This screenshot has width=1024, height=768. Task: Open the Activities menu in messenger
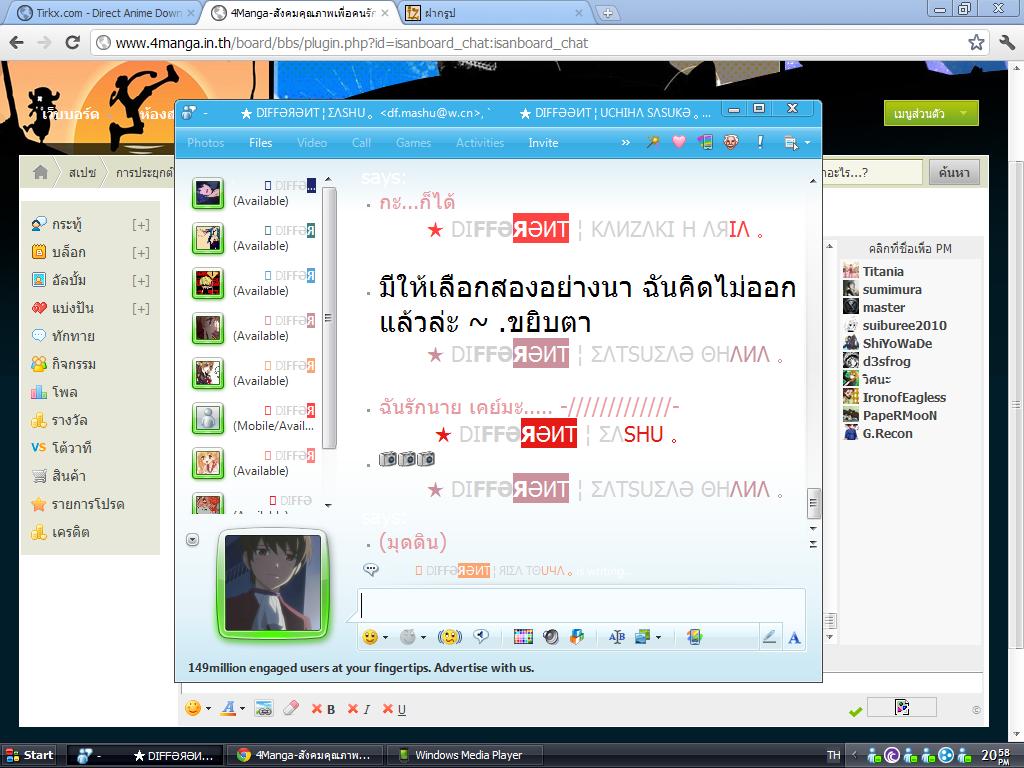click(480, 142)
